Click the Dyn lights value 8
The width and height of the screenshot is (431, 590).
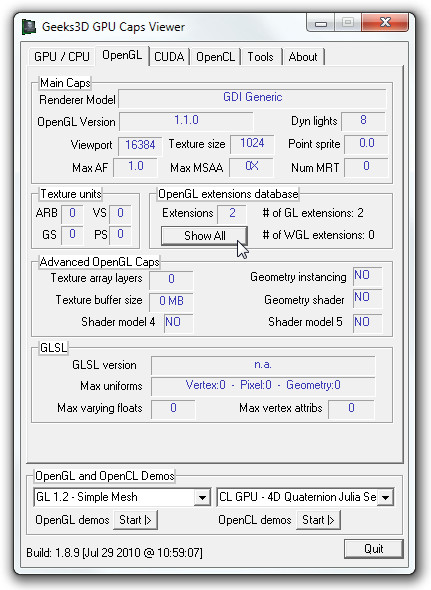click(363, 121)
